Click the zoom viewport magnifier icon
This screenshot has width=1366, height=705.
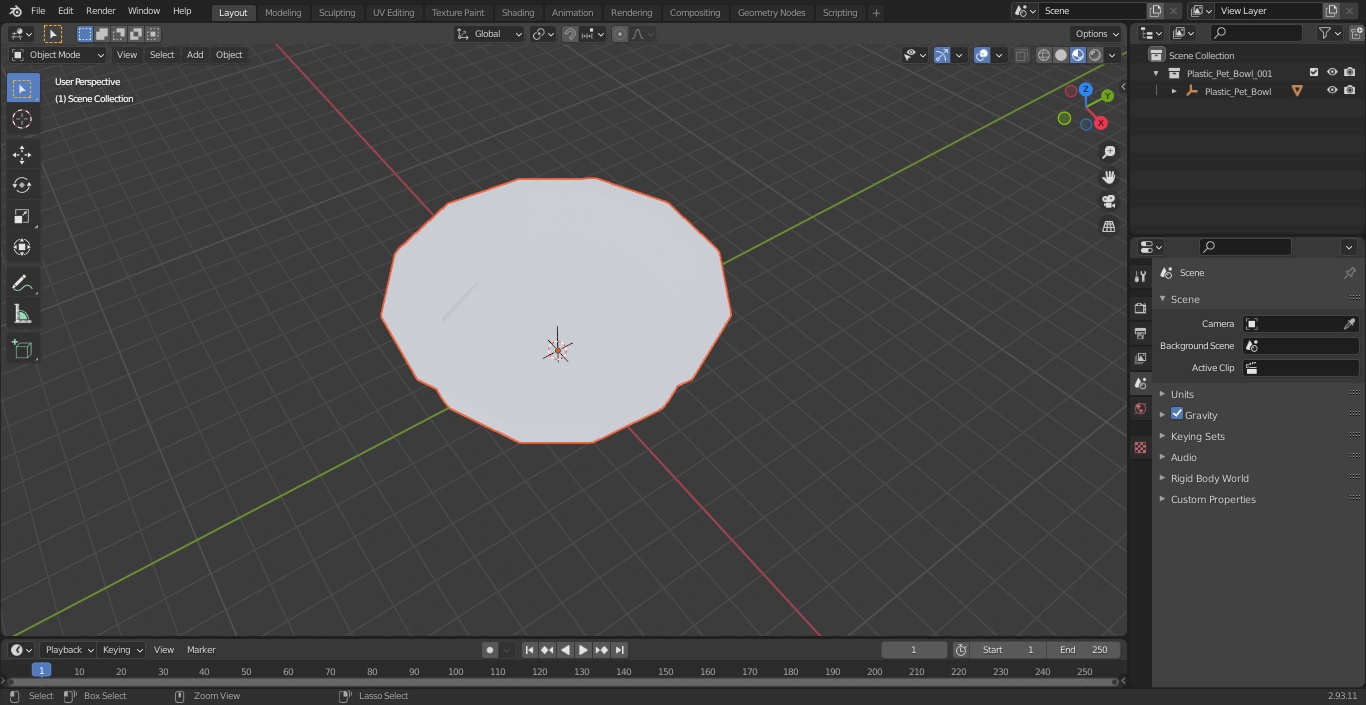(1108, 152)
